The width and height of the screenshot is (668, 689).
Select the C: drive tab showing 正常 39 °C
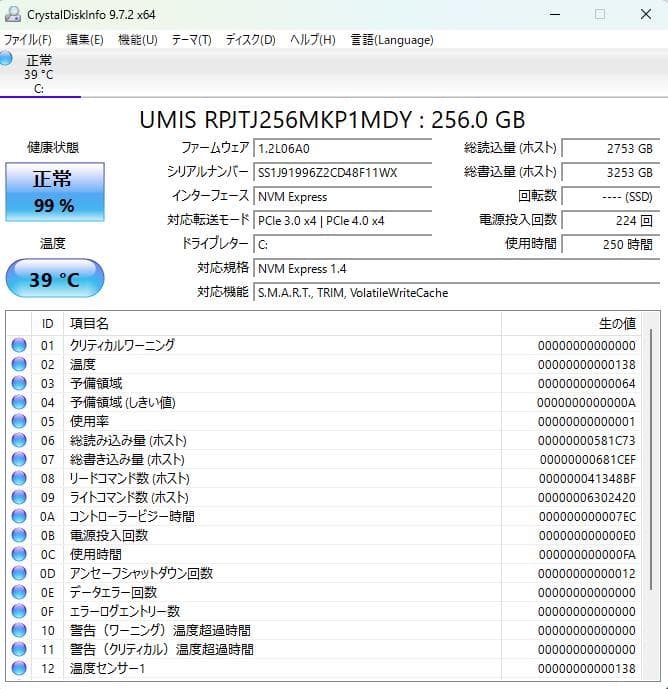click(40, 73)
